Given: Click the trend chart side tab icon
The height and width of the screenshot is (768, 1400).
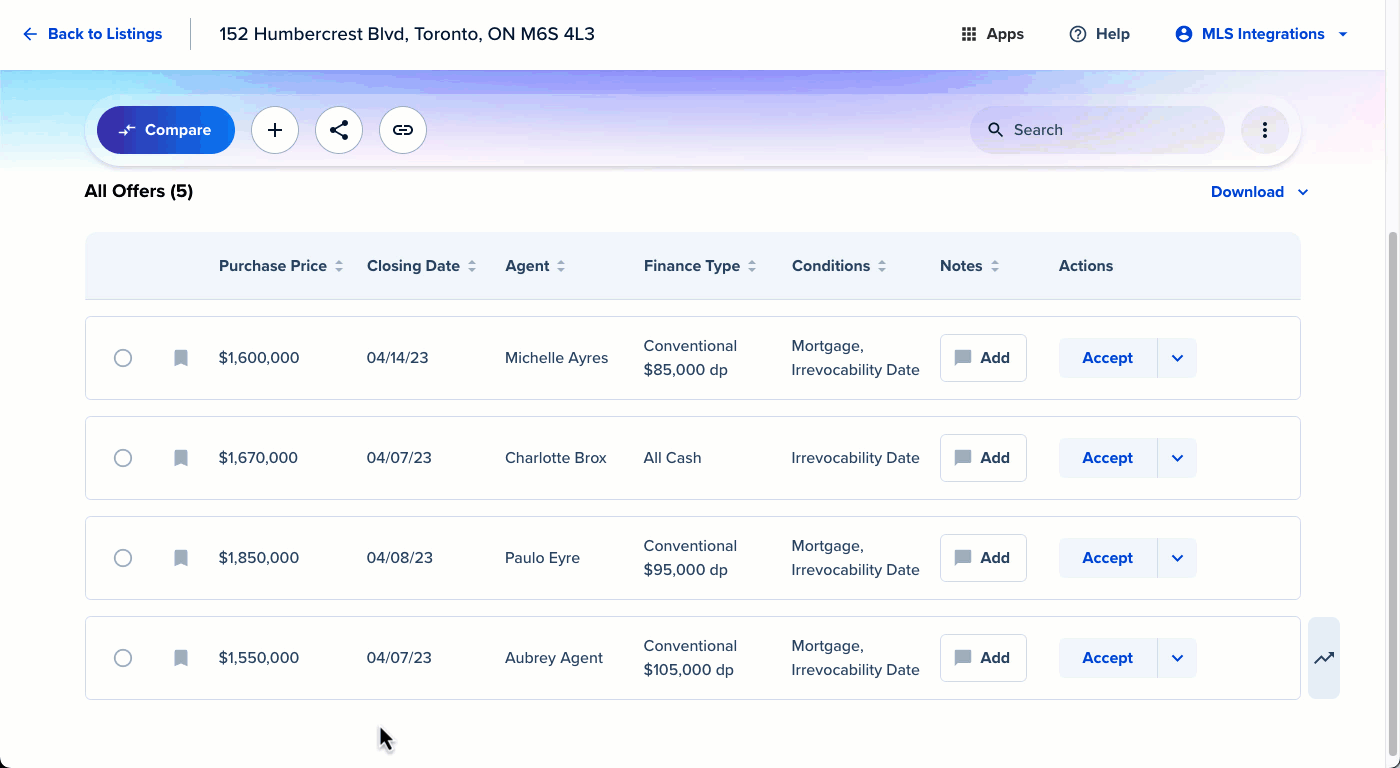Looking at the screenshot, I should (x=1324, y=658).
